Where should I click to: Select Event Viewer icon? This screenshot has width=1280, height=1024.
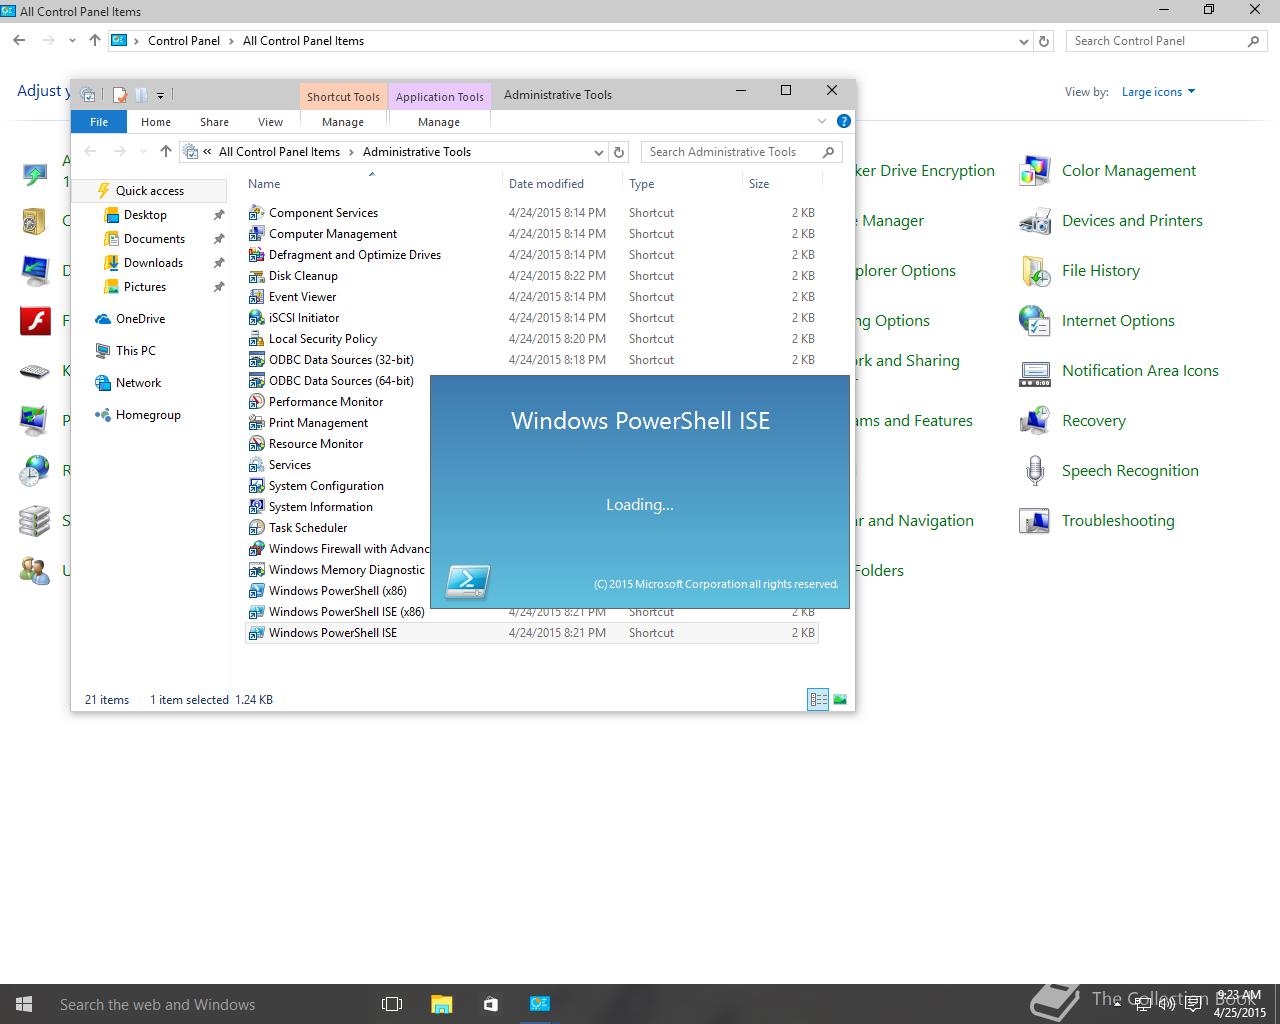click(256, 297)
